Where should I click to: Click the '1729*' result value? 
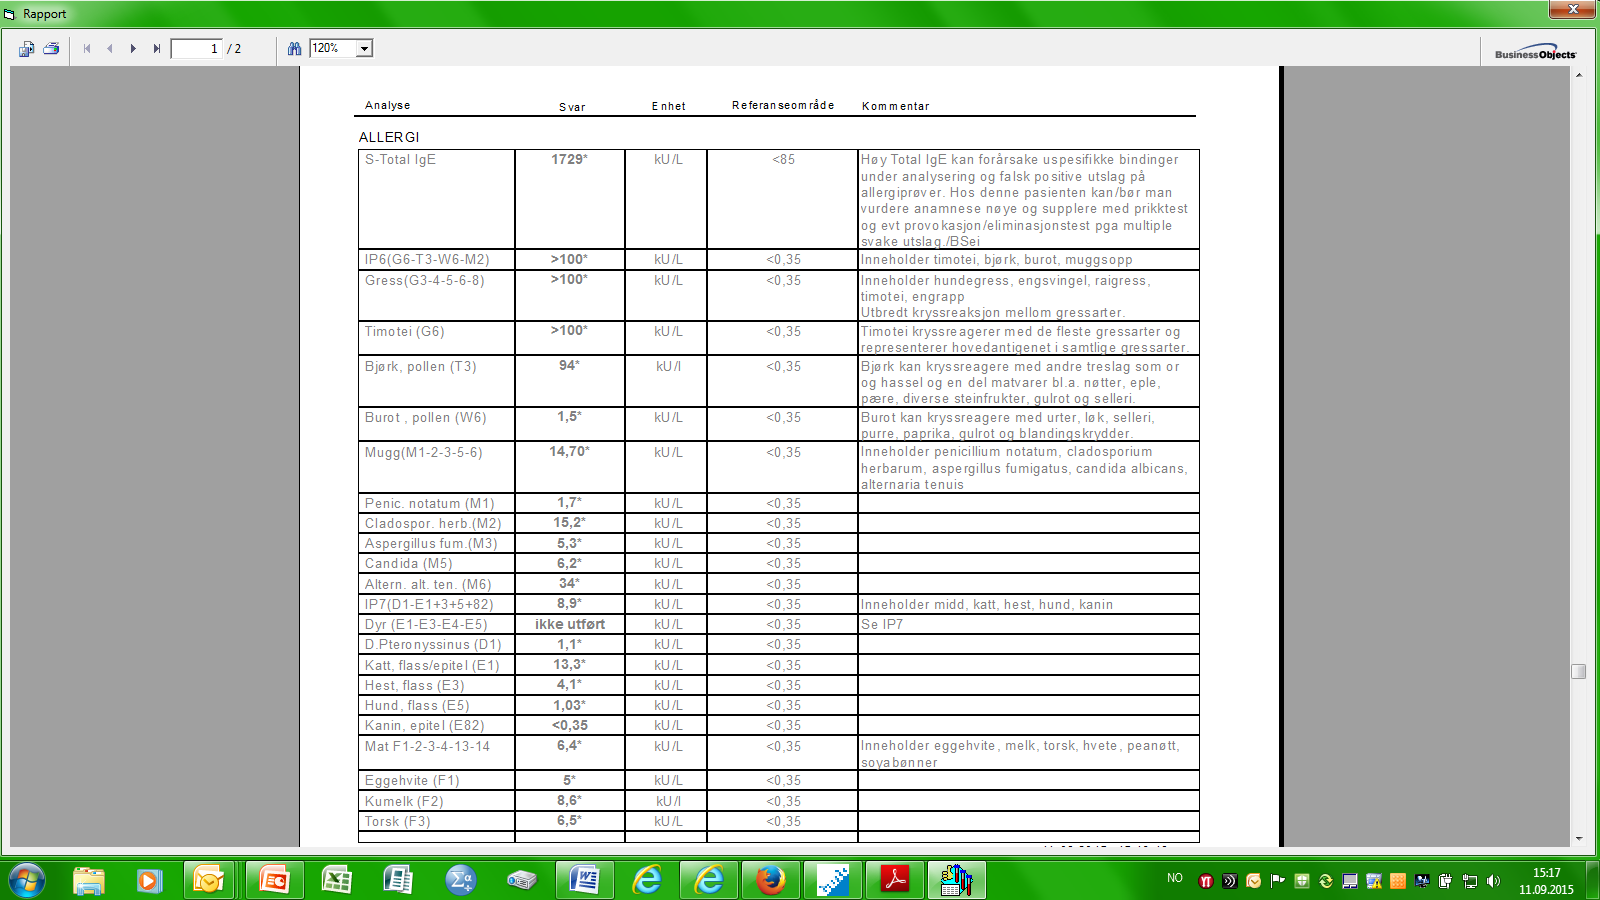[x=569, y=159]
